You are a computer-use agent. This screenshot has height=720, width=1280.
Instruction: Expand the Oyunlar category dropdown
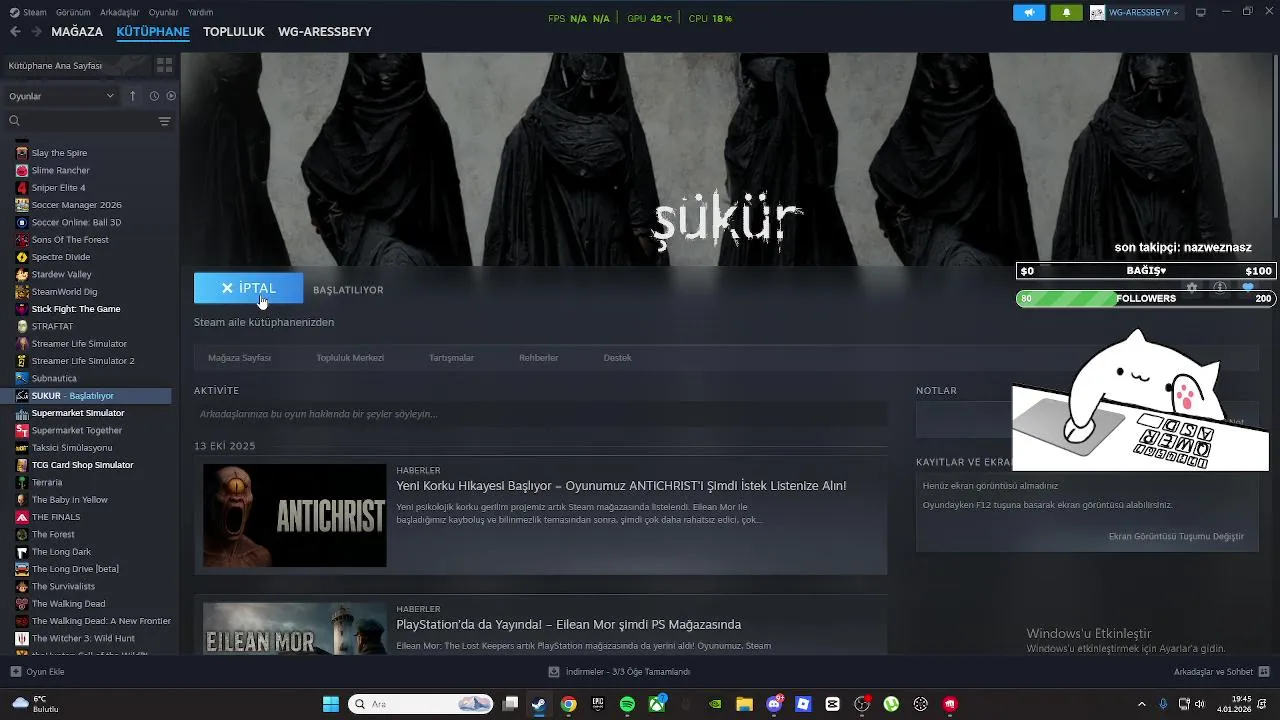coord(62,96)
